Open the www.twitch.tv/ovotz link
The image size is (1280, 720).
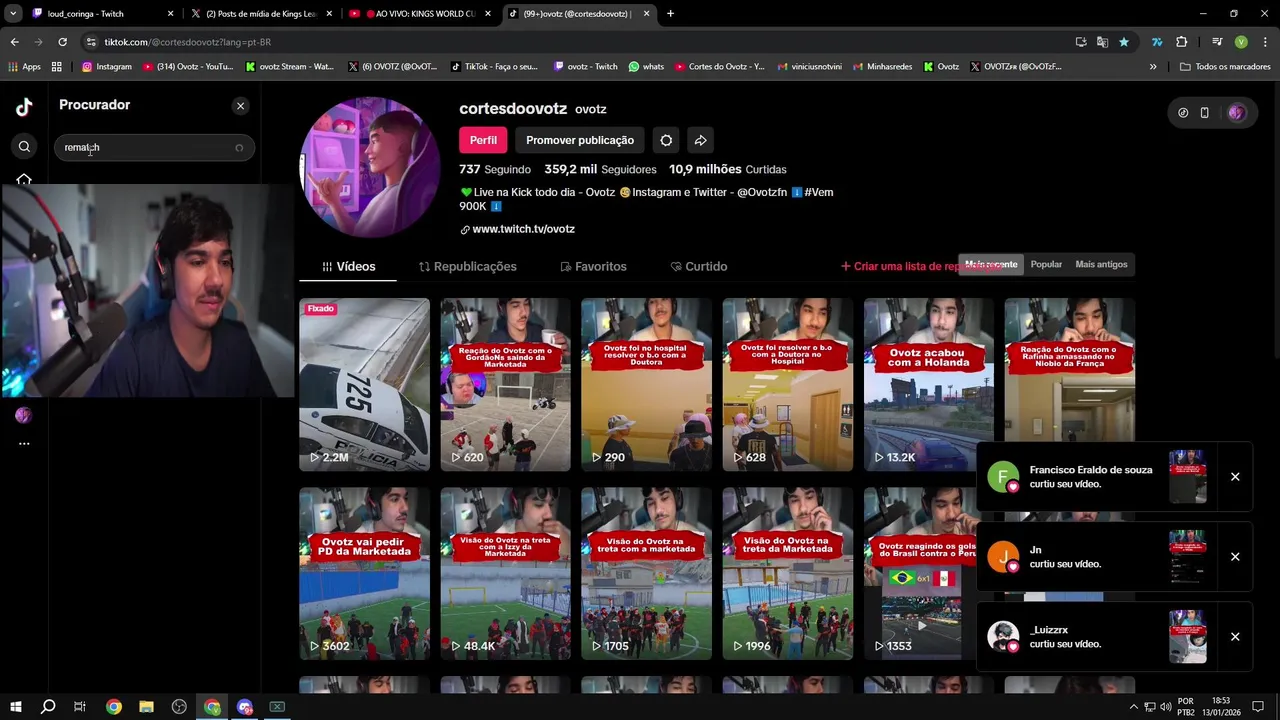(523, 229)
